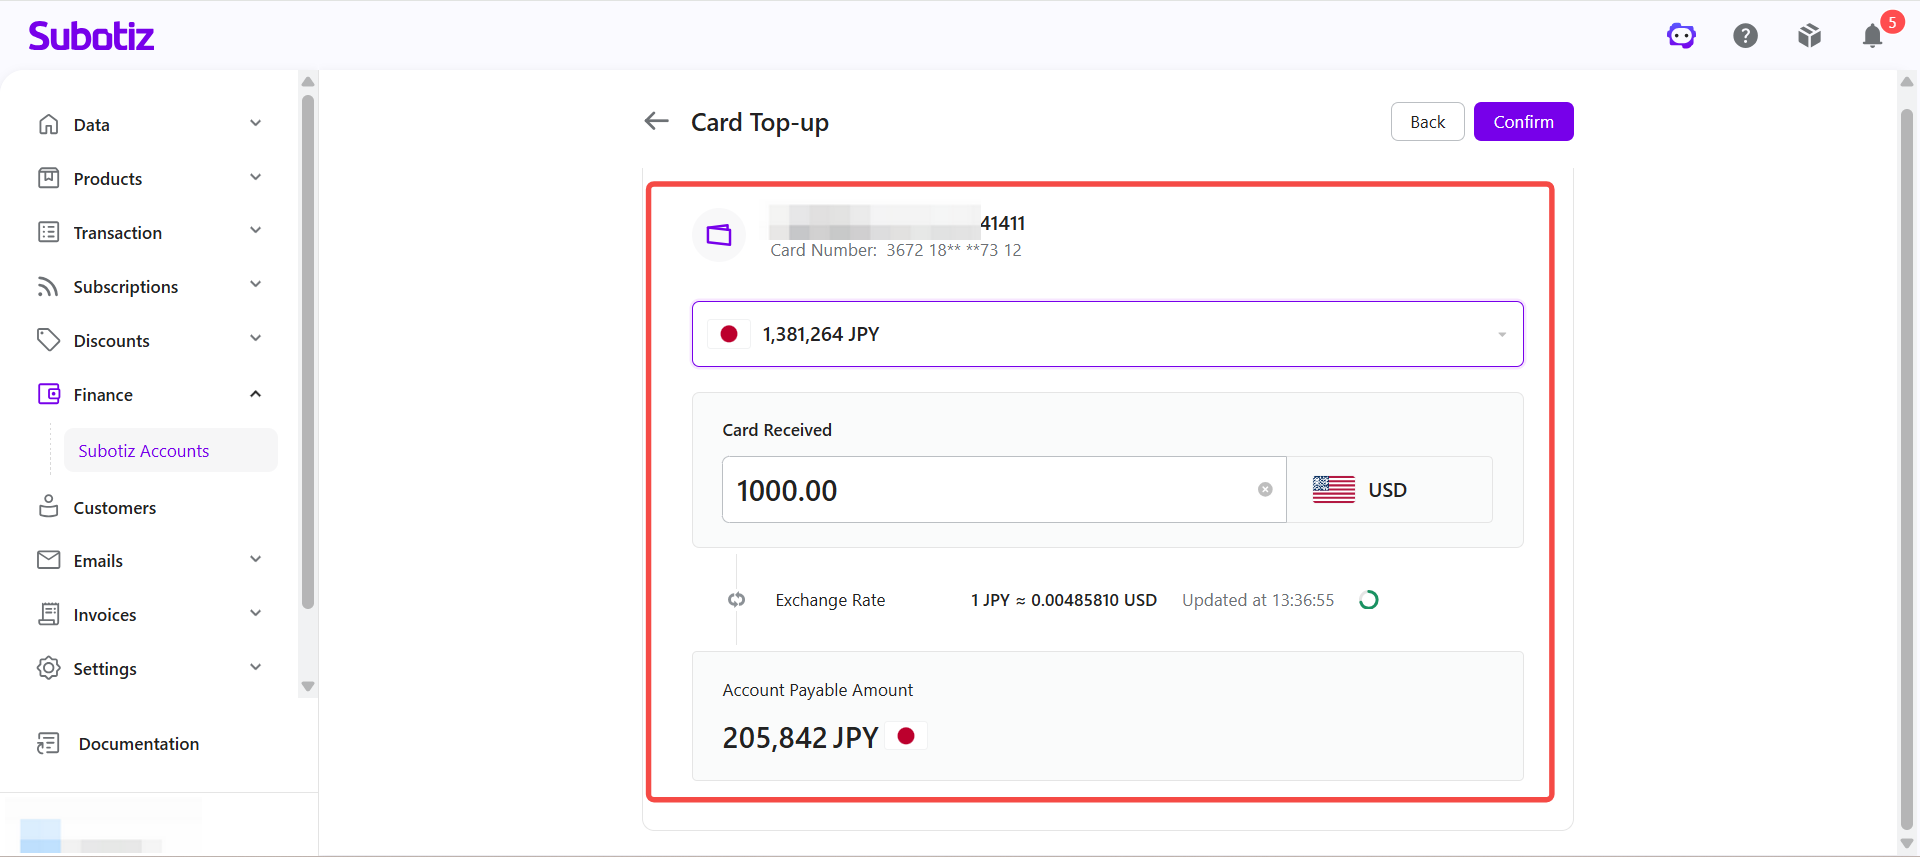Click the Data home icon
Image resolution: width=1920 pixels, height=857 pixels.
click(x=48, y=124)
